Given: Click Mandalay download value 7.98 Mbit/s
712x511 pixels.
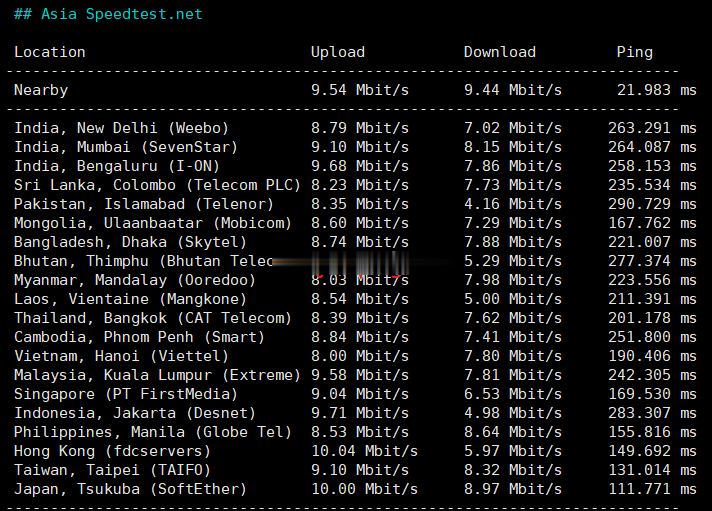Looking at the screenshot, I should coord(513,280).
